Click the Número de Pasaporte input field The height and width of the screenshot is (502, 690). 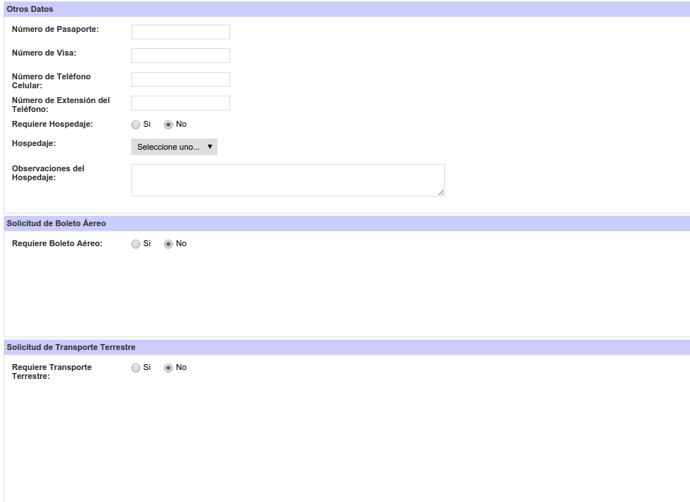180,32
